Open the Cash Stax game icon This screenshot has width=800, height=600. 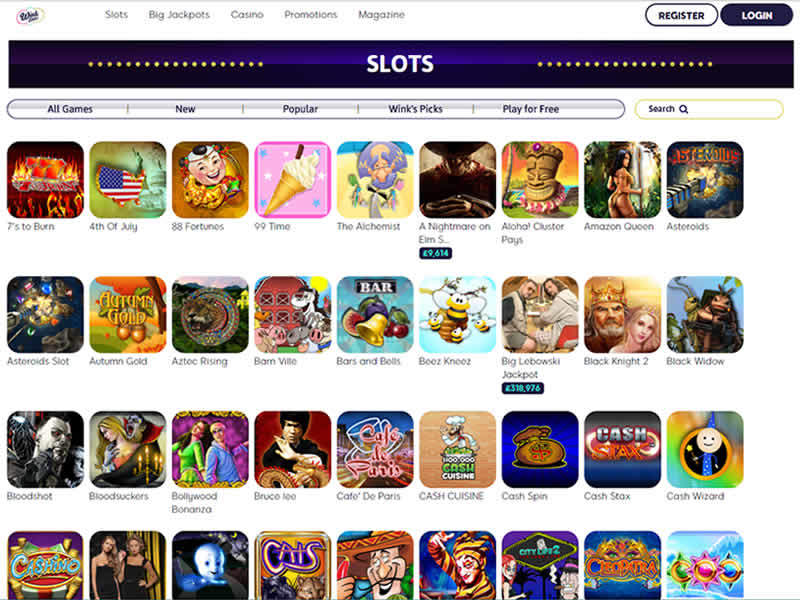coord(622,449)
